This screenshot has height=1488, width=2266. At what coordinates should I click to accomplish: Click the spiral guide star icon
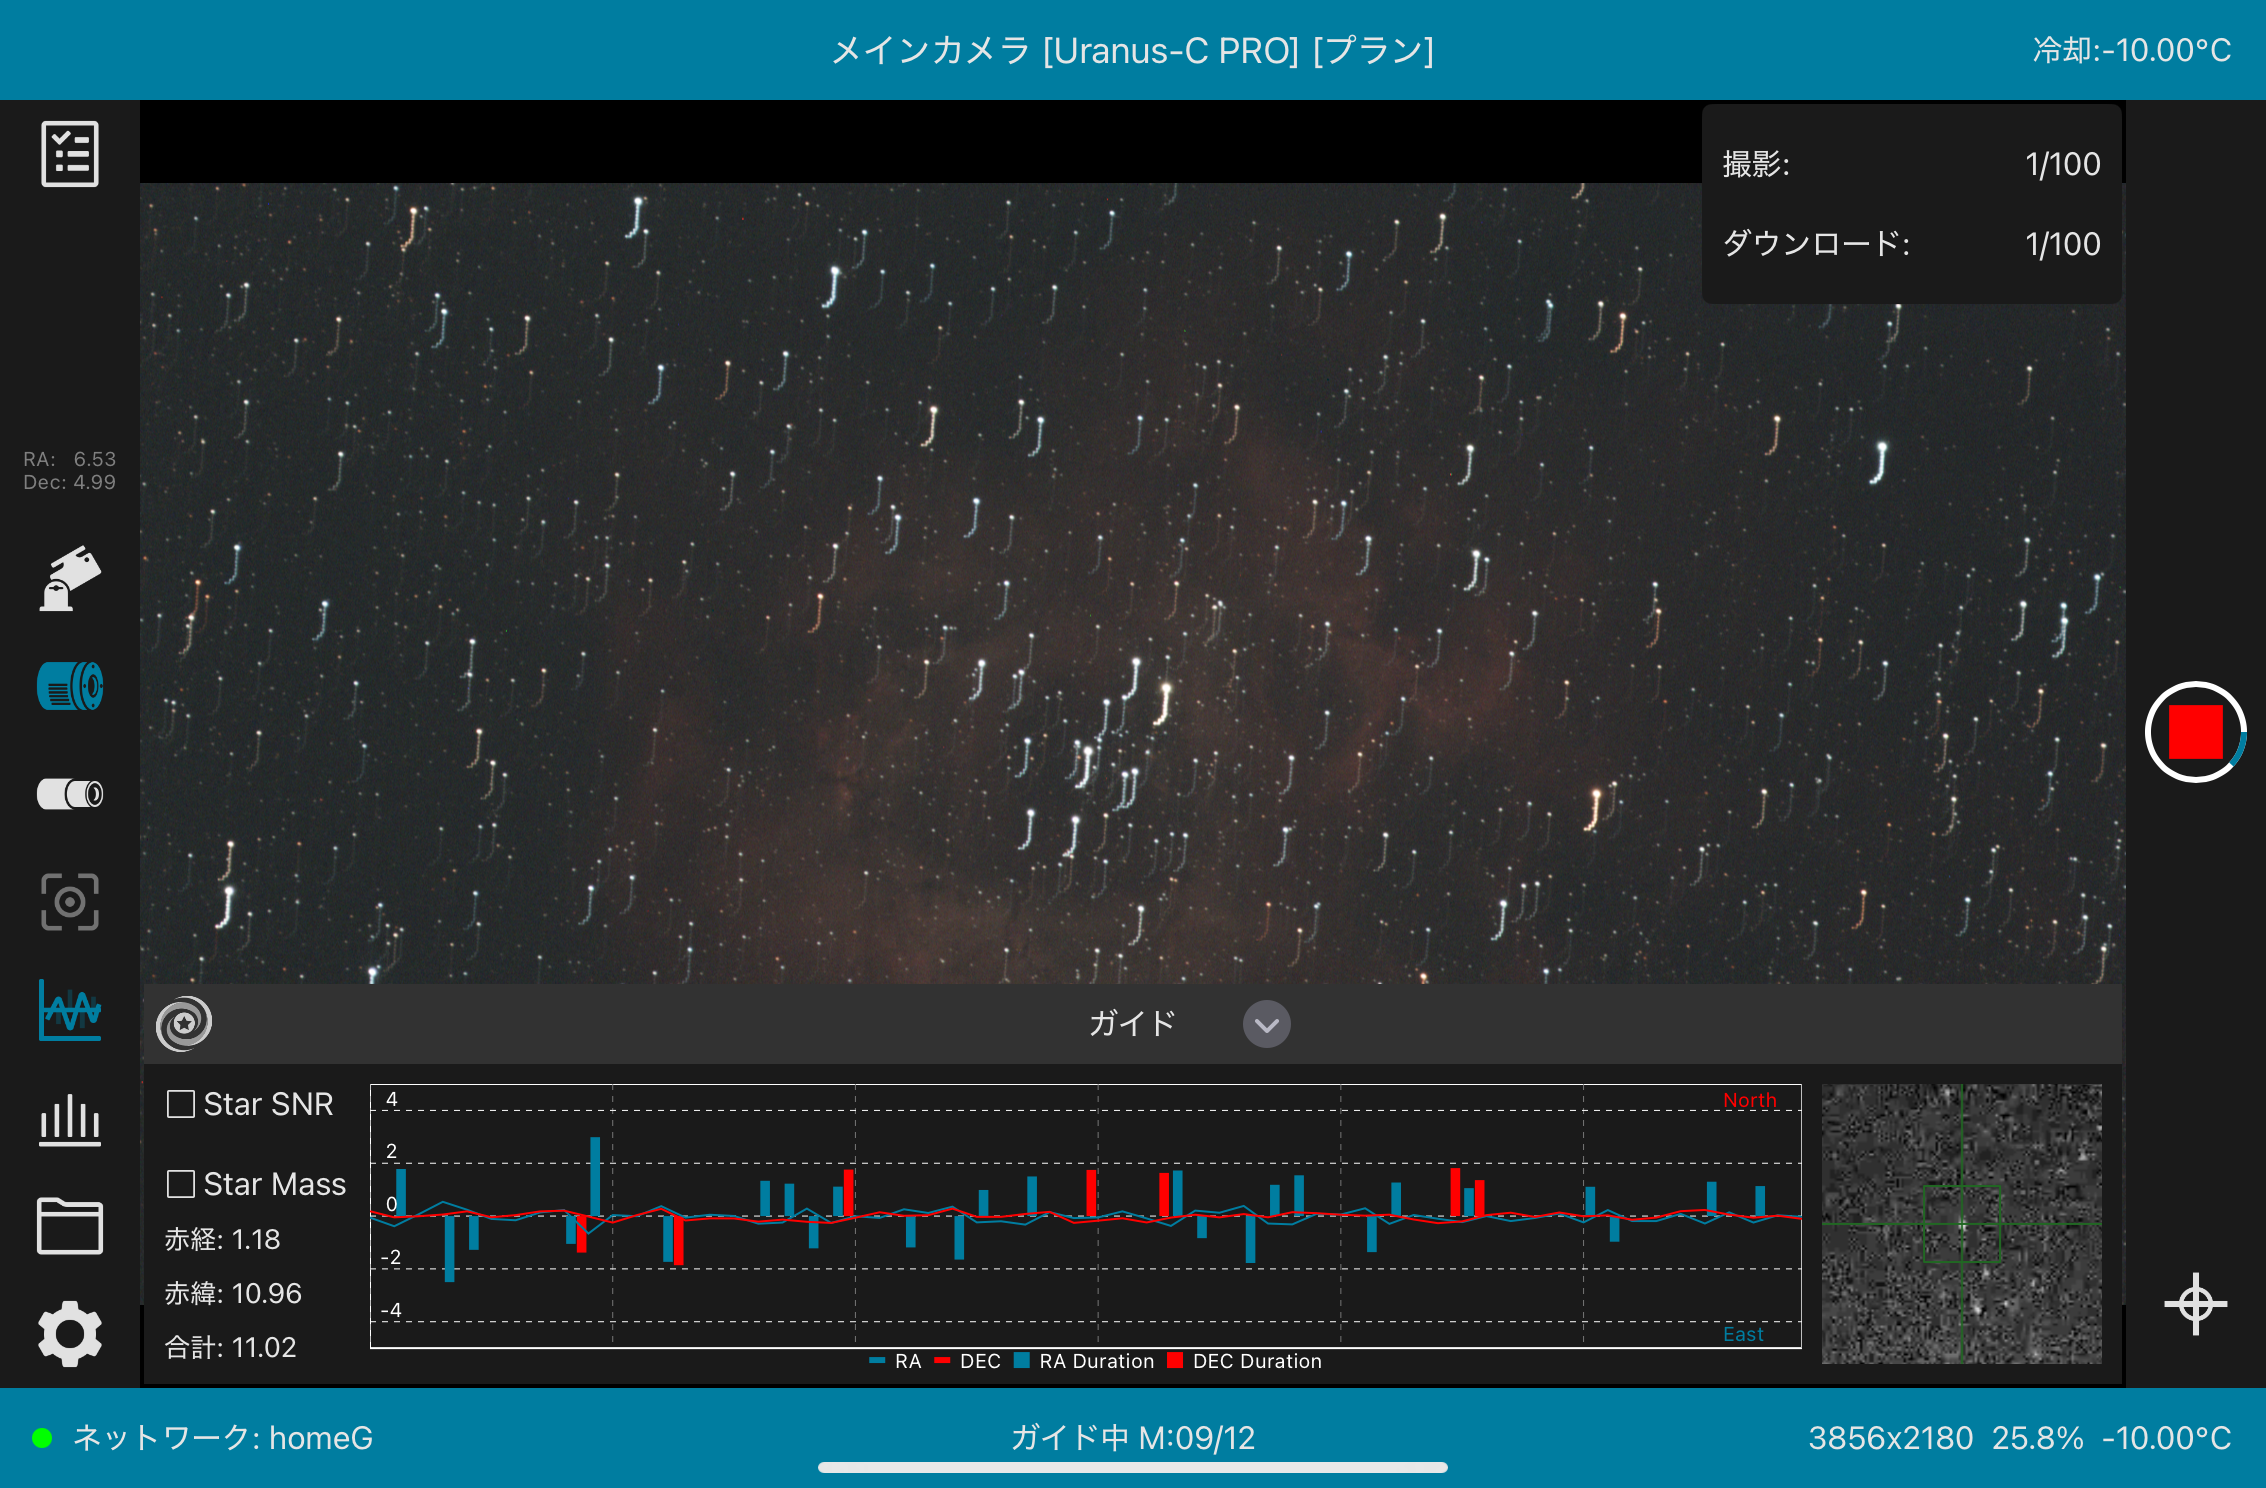coord(184,1023)
